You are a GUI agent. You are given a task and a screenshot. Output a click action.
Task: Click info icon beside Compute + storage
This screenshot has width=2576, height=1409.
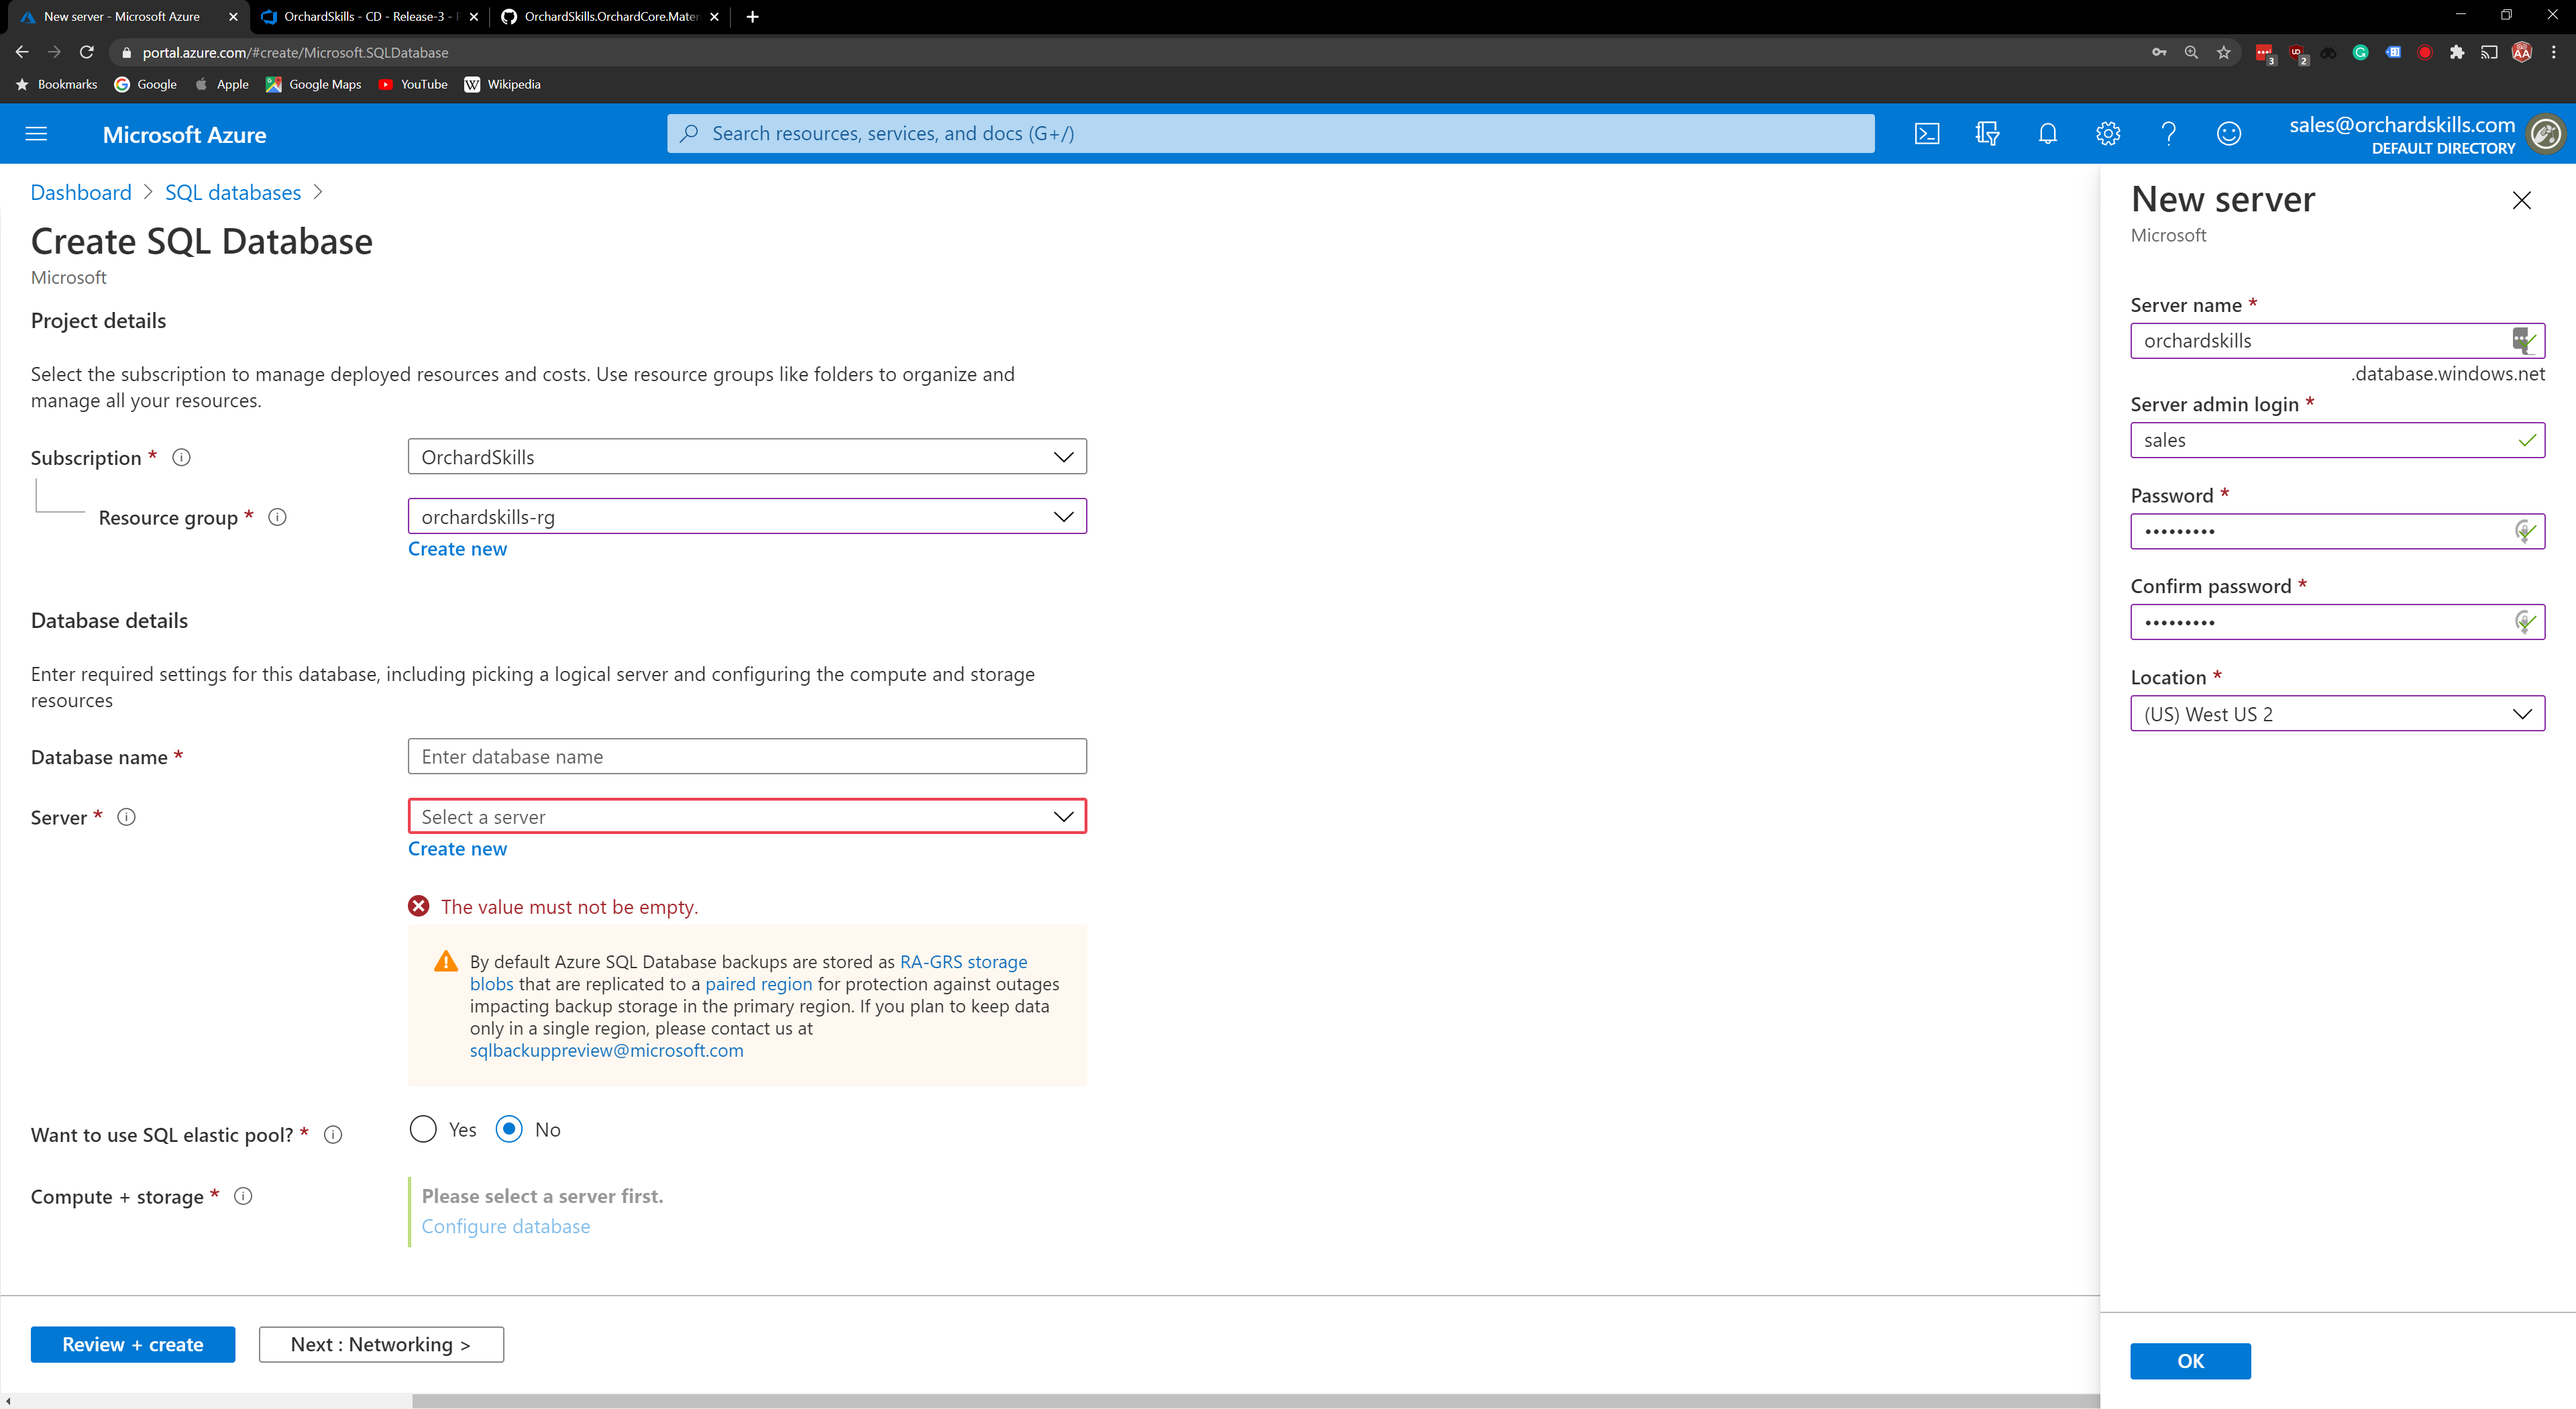[x=243, y=1196]
